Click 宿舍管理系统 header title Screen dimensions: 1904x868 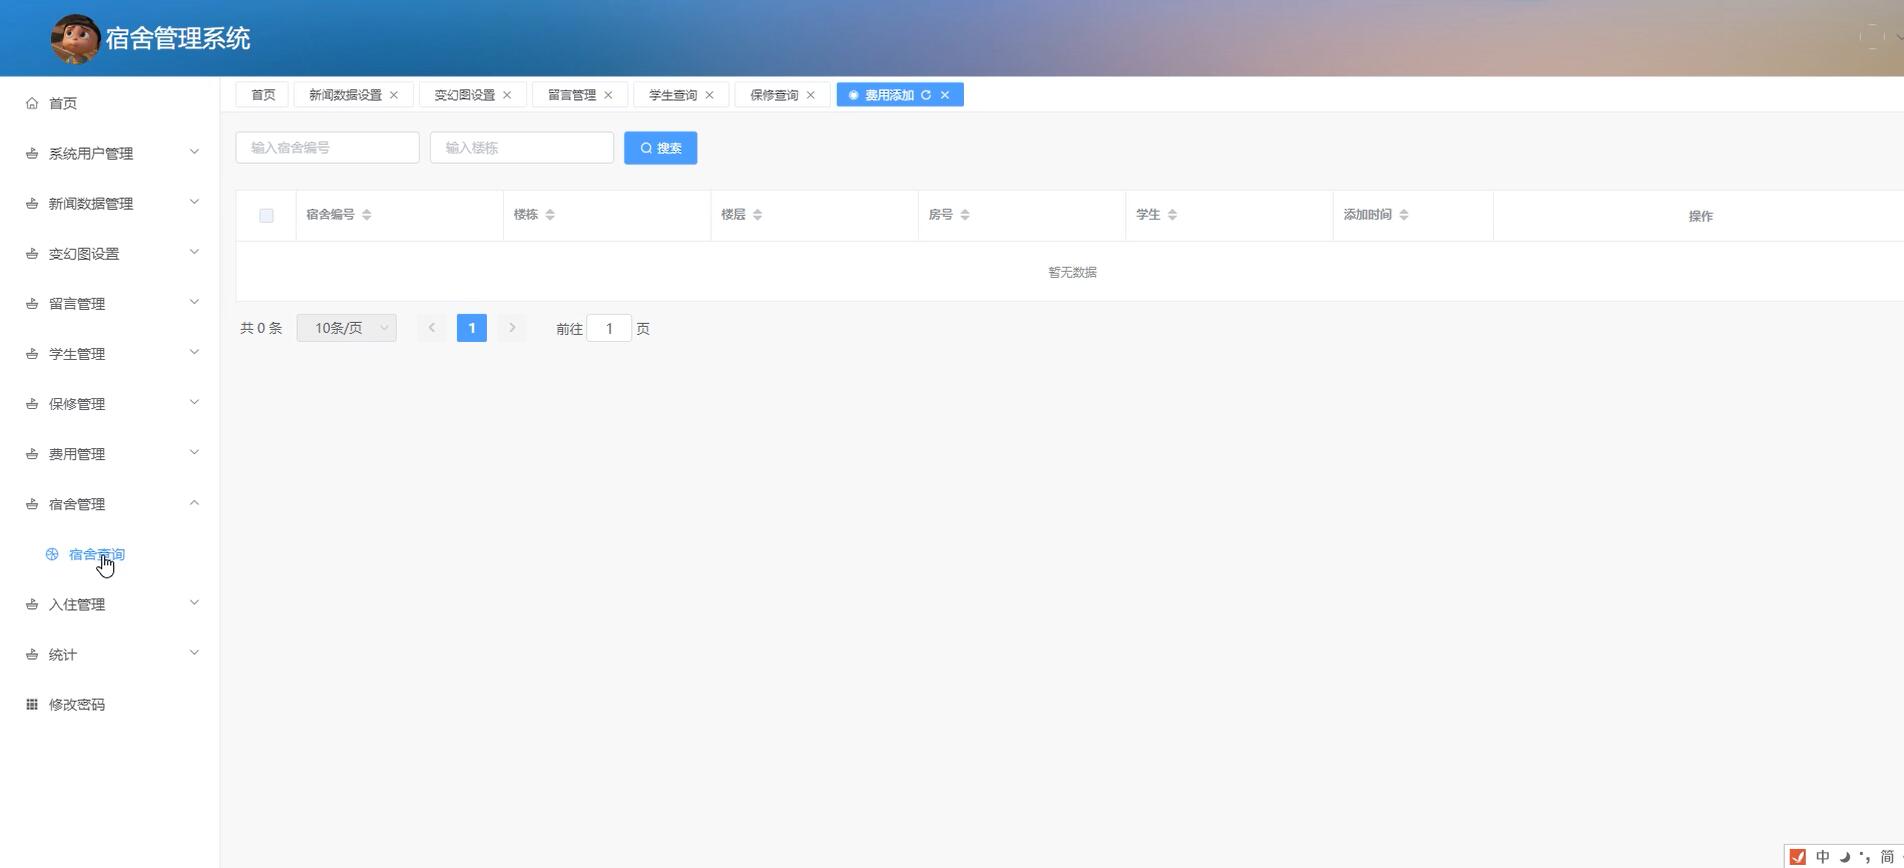click(178, 39)
